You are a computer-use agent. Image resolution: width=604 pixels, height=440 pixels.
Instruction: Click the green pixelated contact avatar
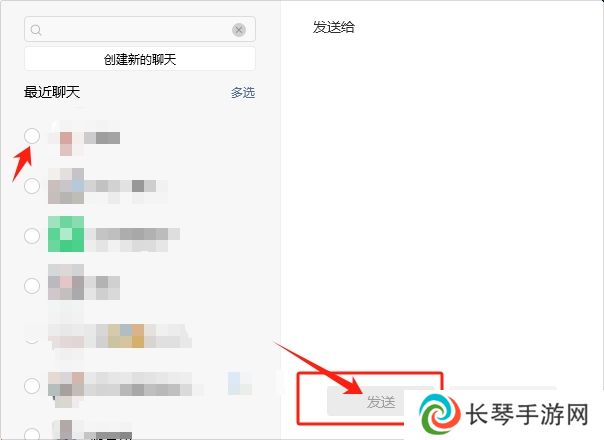click(66, 234)
